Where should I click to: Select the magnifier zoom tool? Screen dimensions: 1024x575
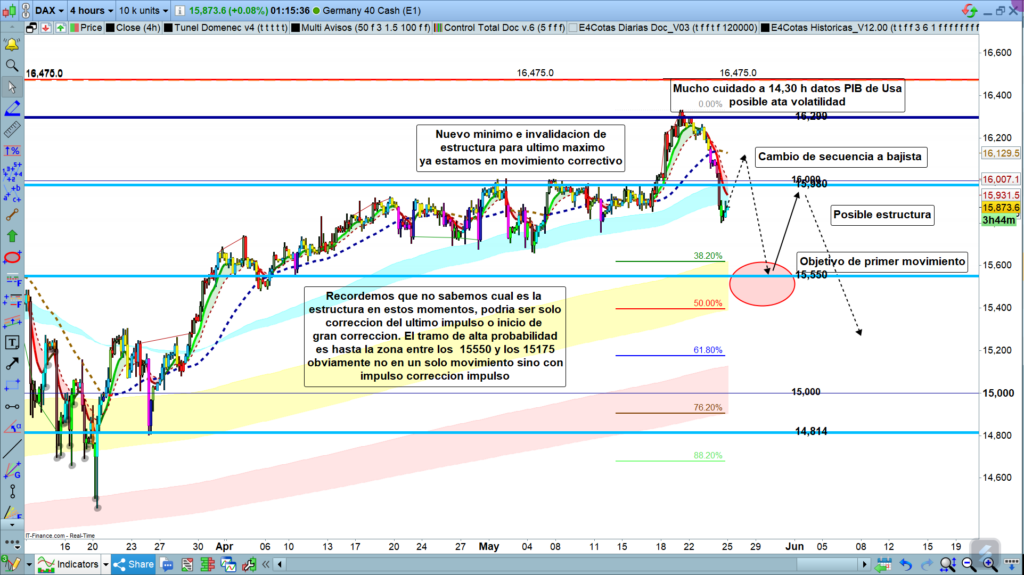pyautogui.click(x=12, y=65)
